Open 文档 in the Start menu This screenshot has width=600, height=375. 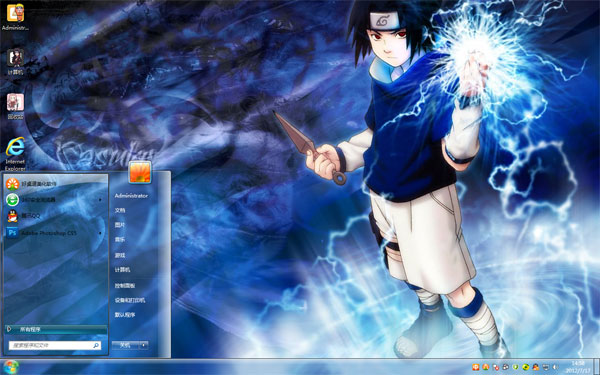[x=120, y=210]
